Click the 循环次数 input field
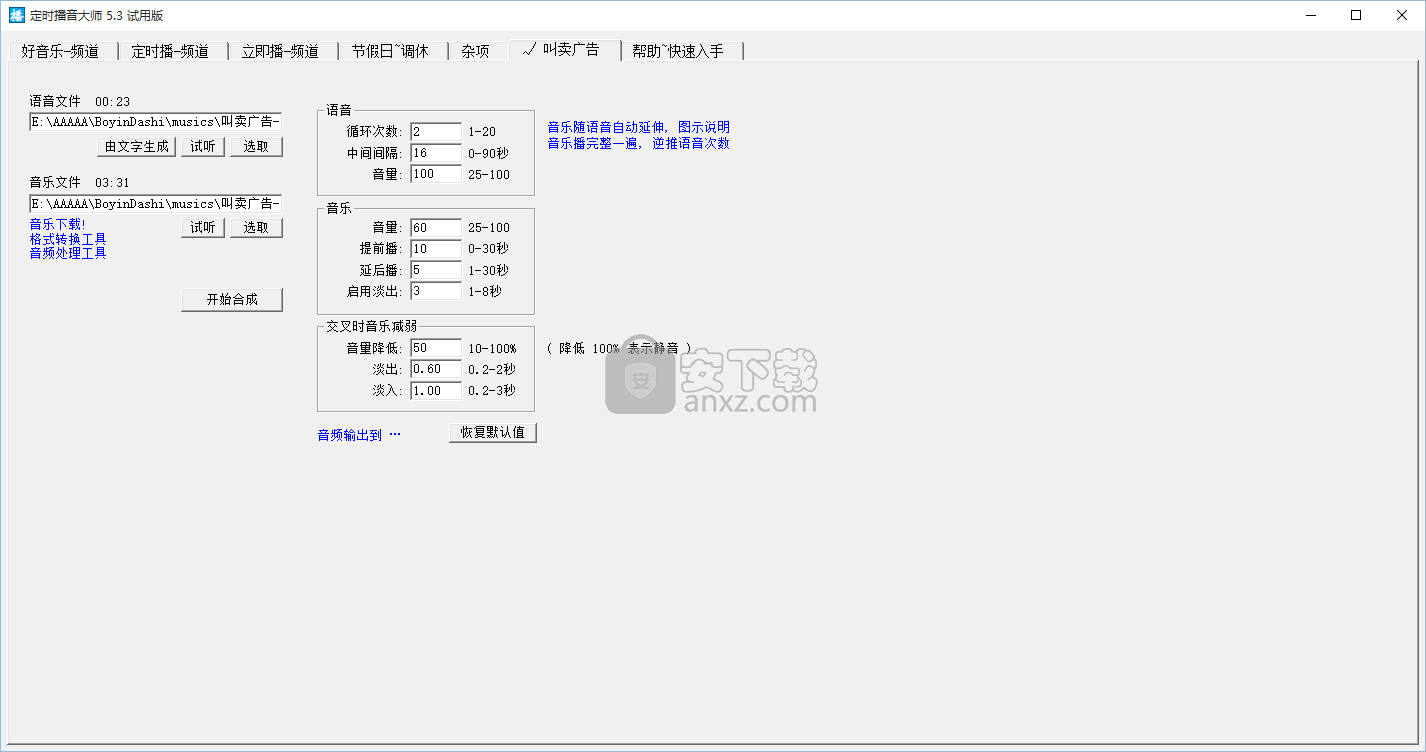Image resolution: width=1426 pixels, height=752 pixels. [436, 131]
